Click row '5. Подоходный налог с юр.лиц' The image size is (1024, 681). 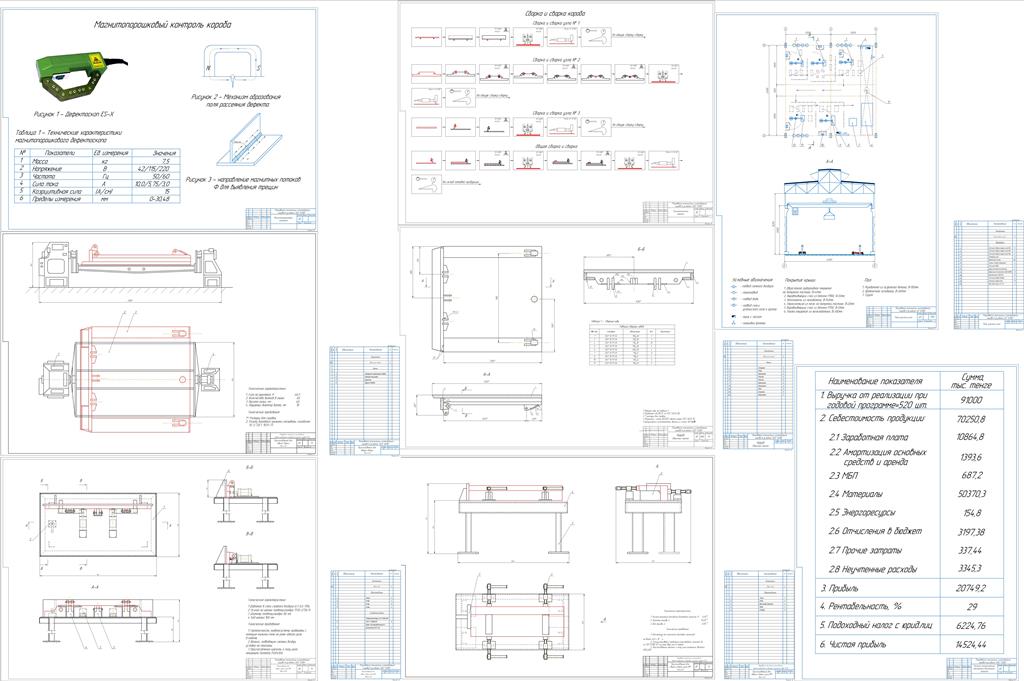[876, 626]
